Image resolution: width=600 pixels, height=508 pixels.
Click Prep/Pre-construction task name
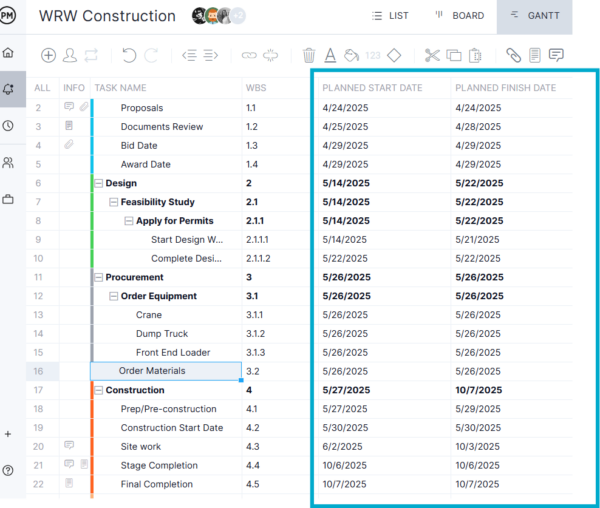point(168,409)
